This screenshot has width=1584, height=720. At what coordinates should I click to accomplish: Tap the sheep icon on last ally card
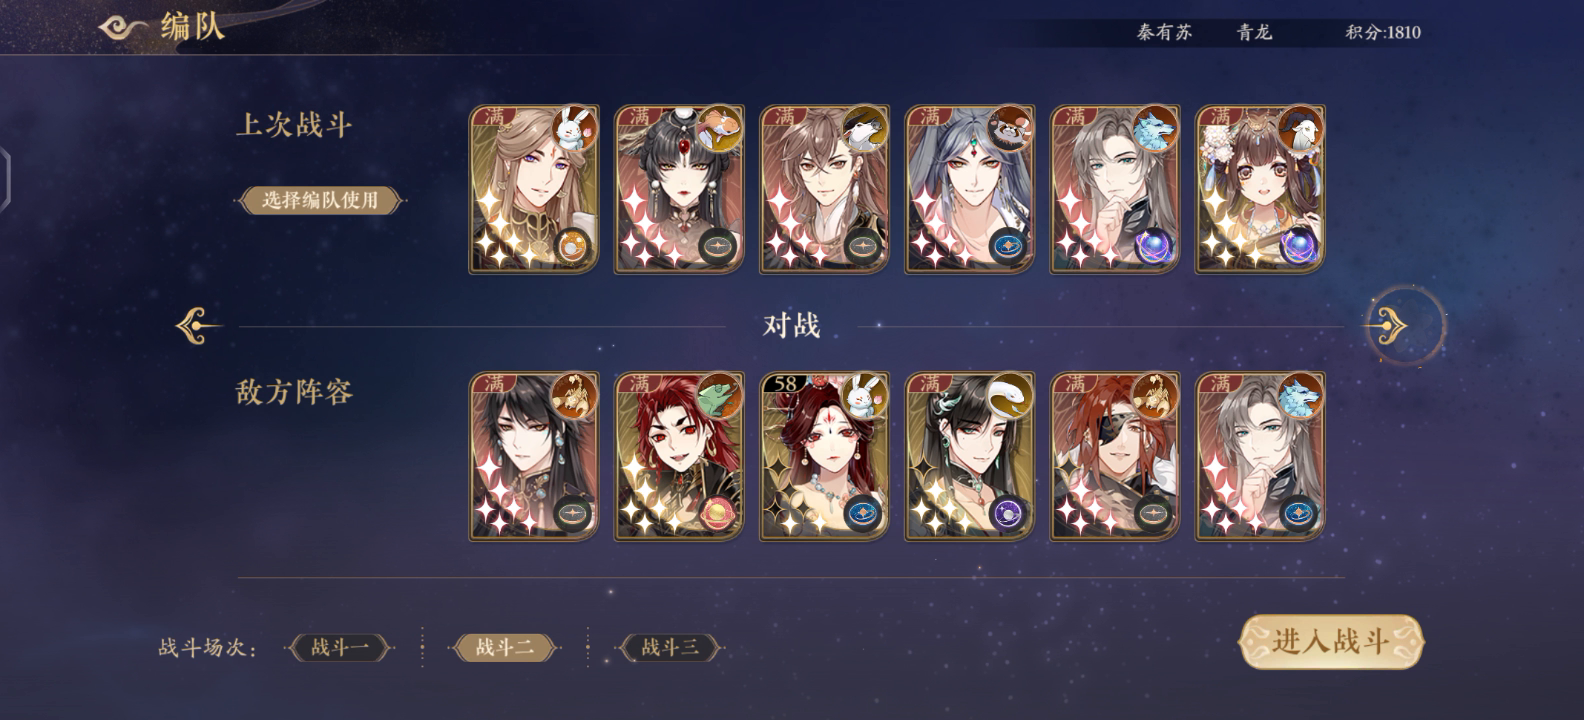1300,129
